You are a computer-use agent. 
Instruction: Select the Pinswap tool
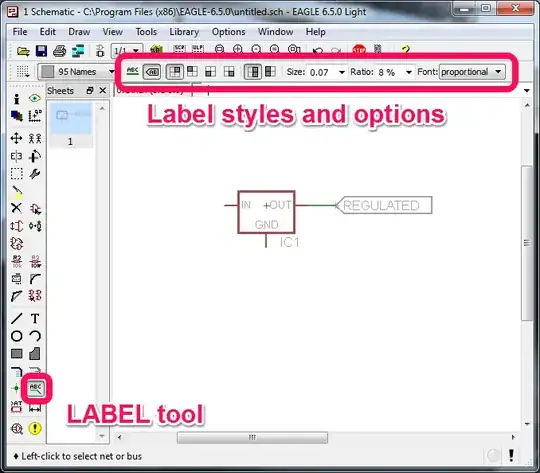(x=17, y=226)
